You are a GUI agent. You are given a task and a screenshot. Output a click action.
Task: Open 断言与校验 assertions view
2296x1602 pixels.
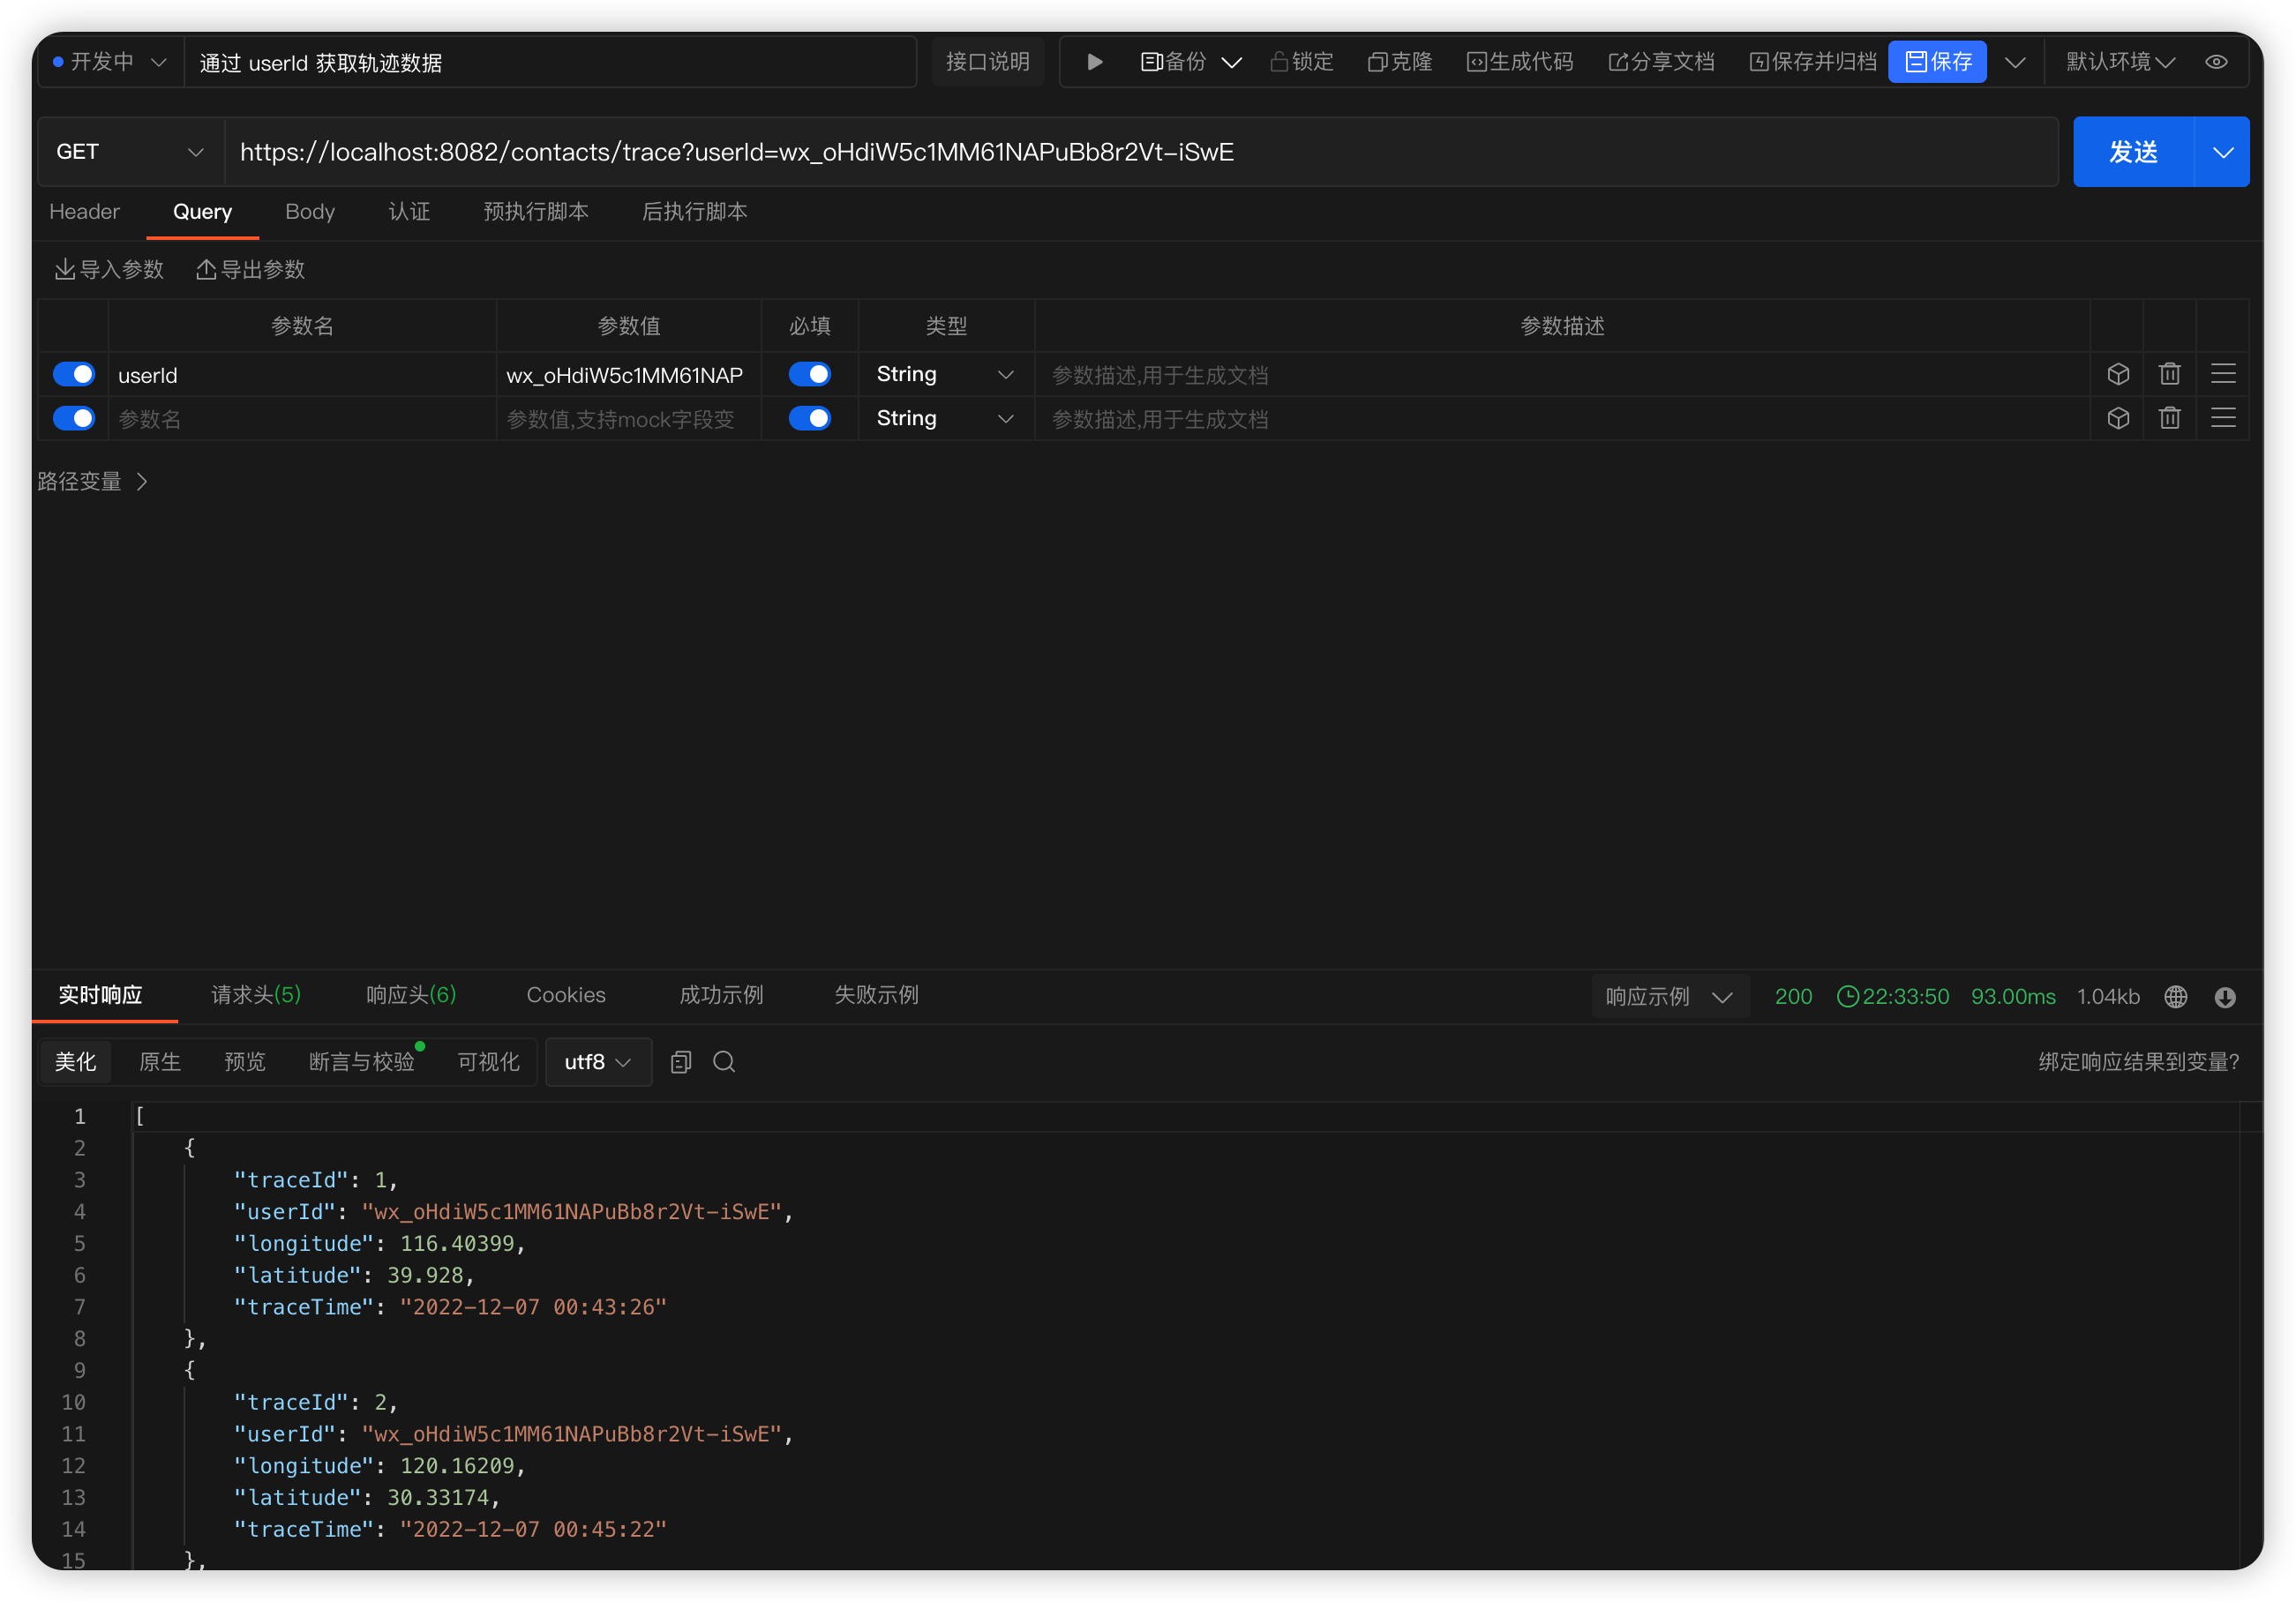click(x=361, y=1063)
